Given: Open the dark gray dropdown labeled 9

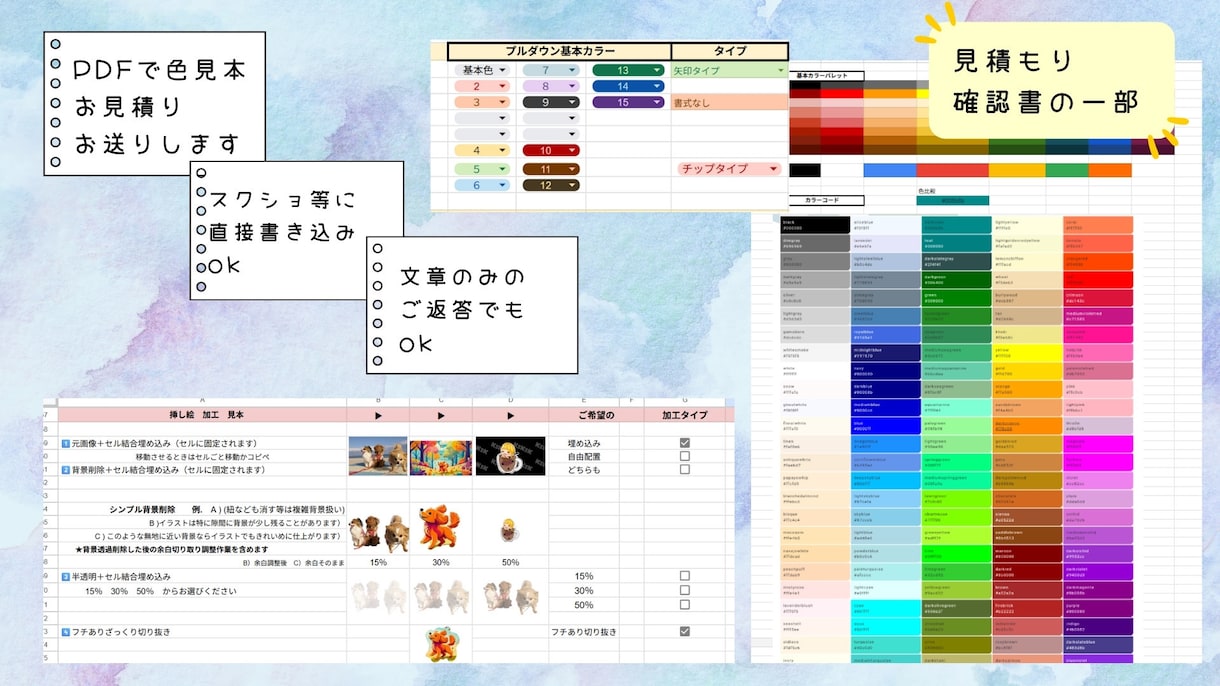Looking at the screenshot, I should [x=552, y=102].
